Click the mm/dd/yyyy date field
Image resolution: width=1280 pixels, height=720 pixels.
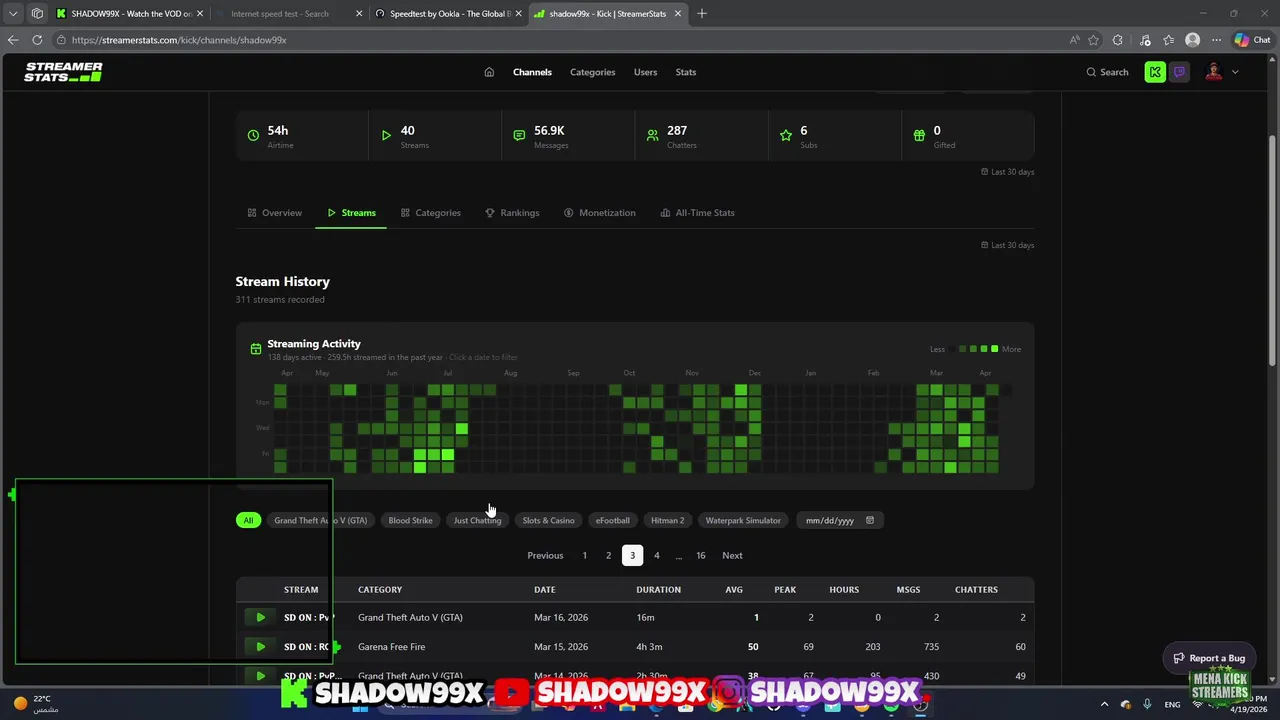[x=839, y=520]
